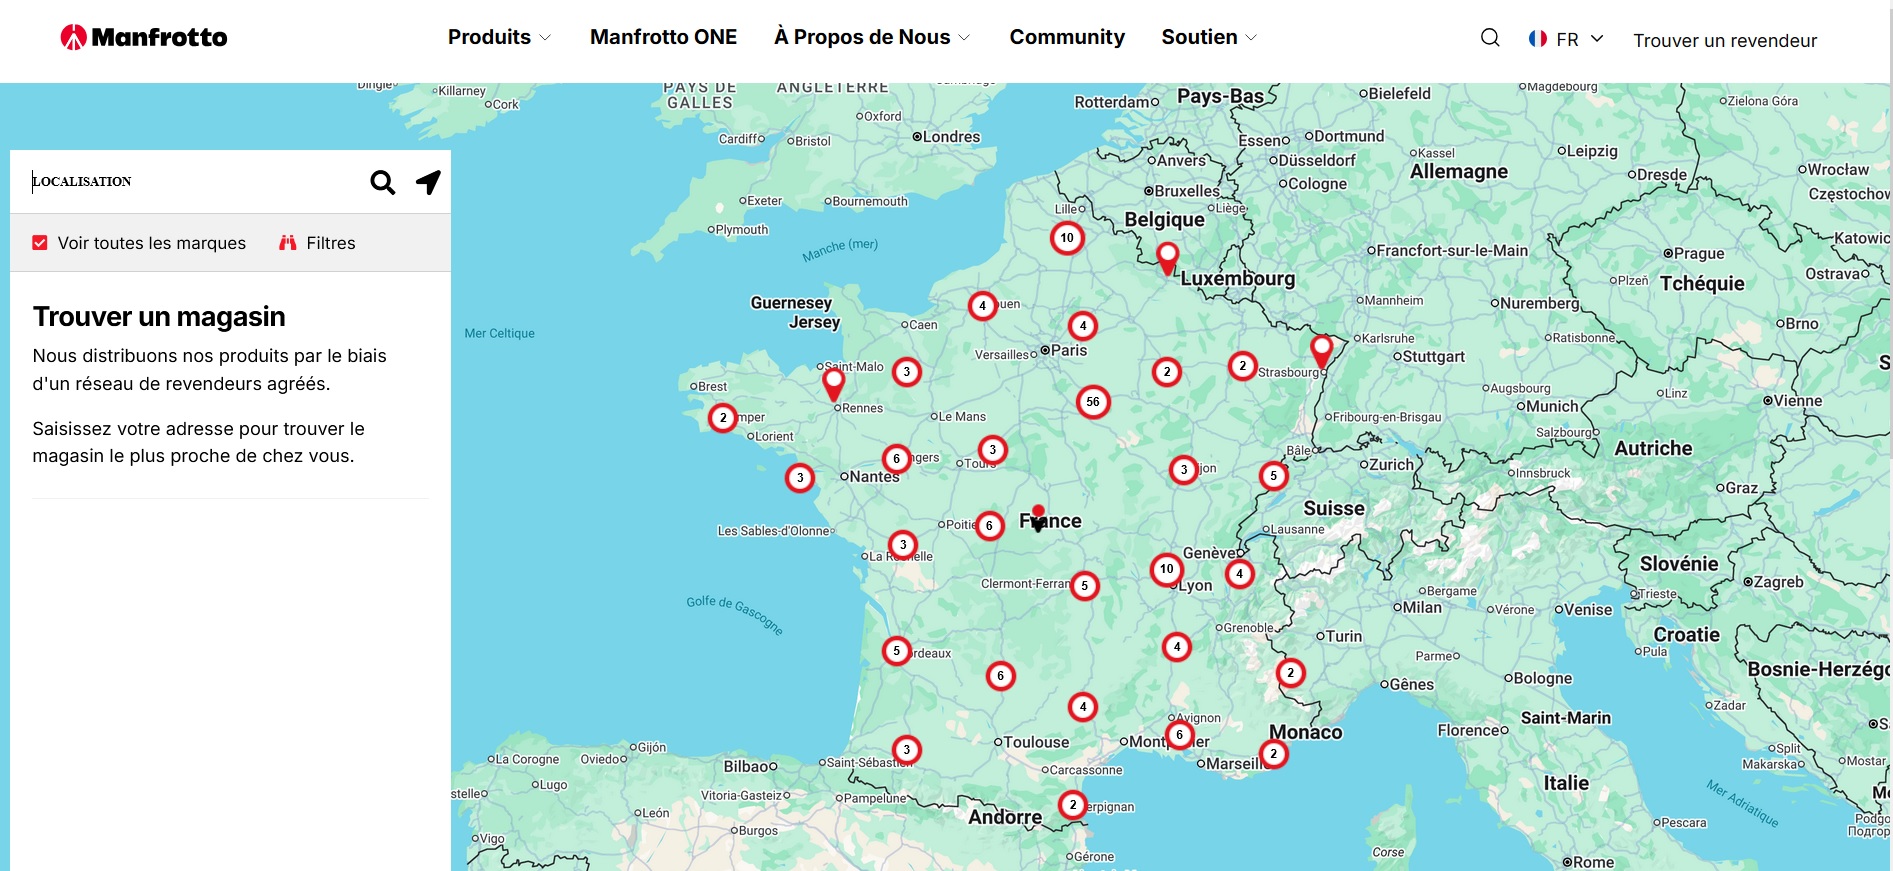The image size is (1893, 871).
Task: Submit the location search with magnifier icon
Action: 383,182
